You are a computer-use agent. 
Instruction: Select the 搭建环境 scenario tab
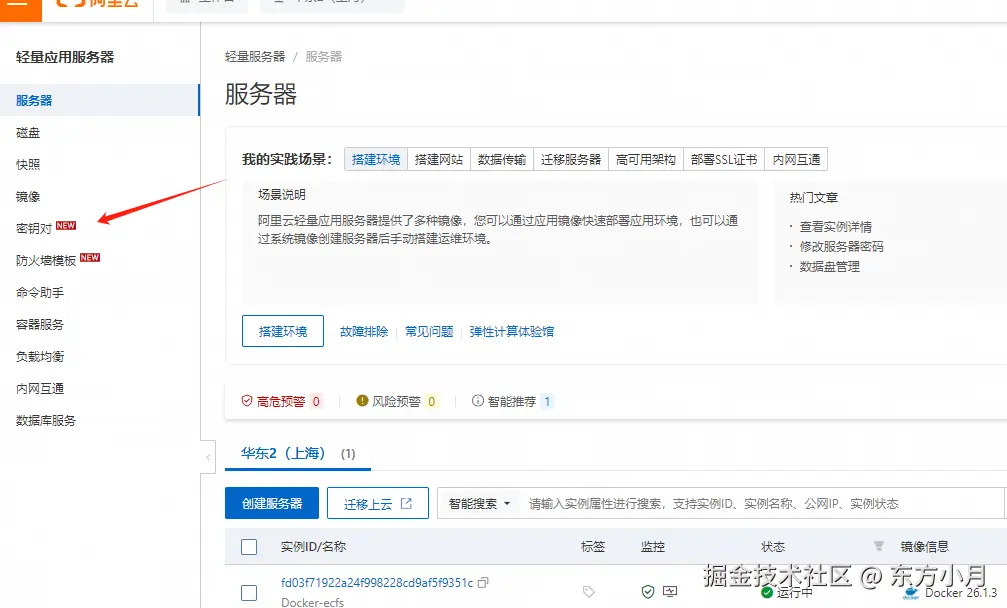click(x=376, y=159)
